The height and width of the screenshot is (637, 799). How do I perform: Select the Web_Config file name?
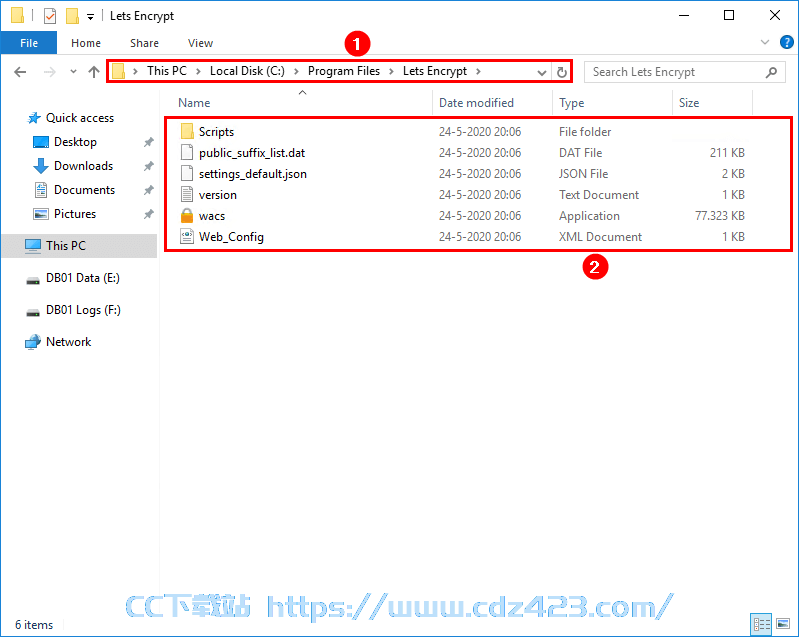tap(231, 237)
